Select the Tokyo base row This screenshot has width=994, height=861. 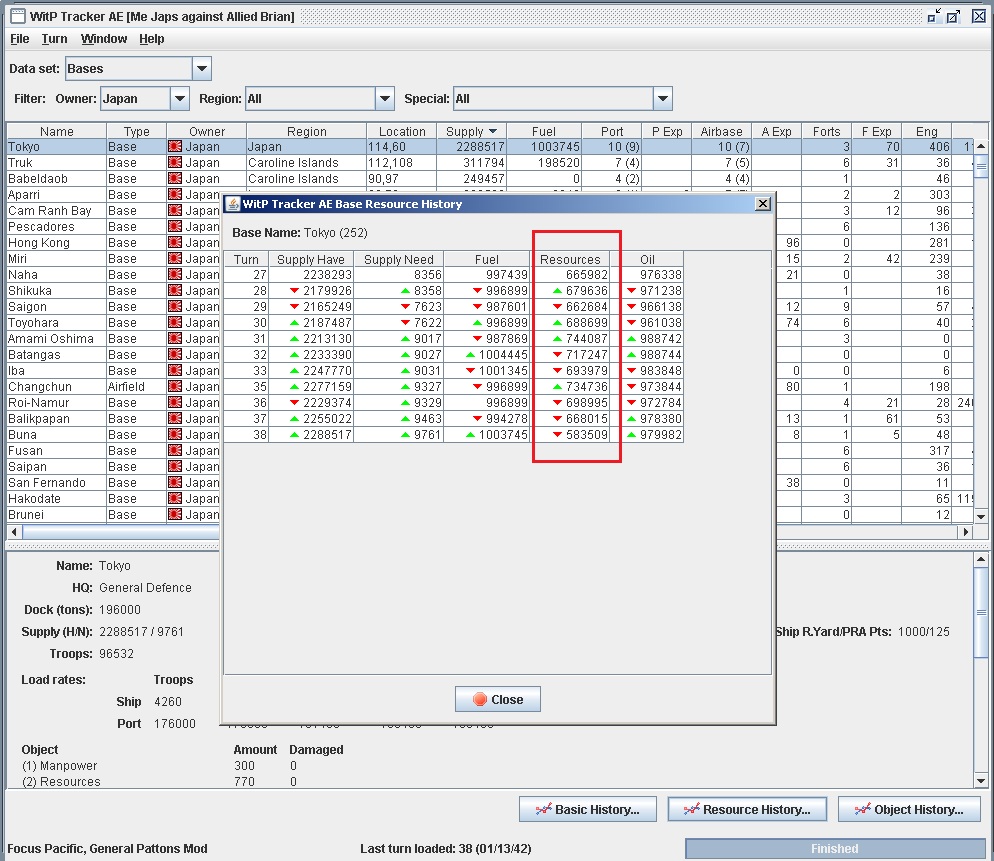(x=488, y=146)
